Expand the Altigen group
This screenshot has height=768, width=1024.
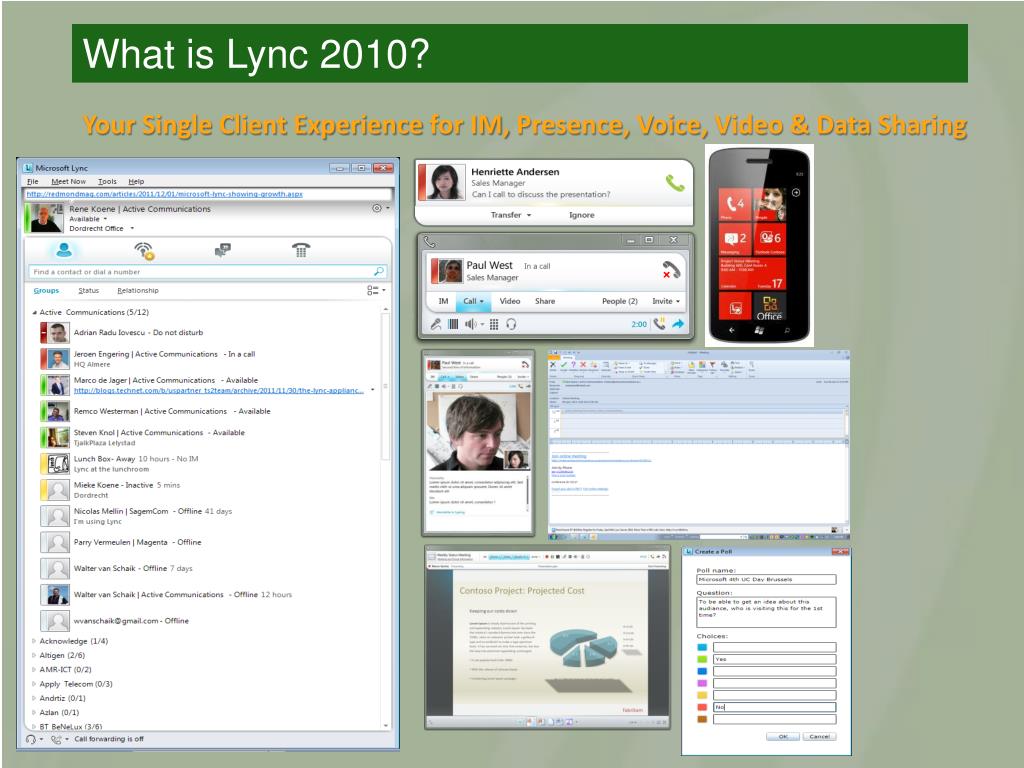coord(34,655)
